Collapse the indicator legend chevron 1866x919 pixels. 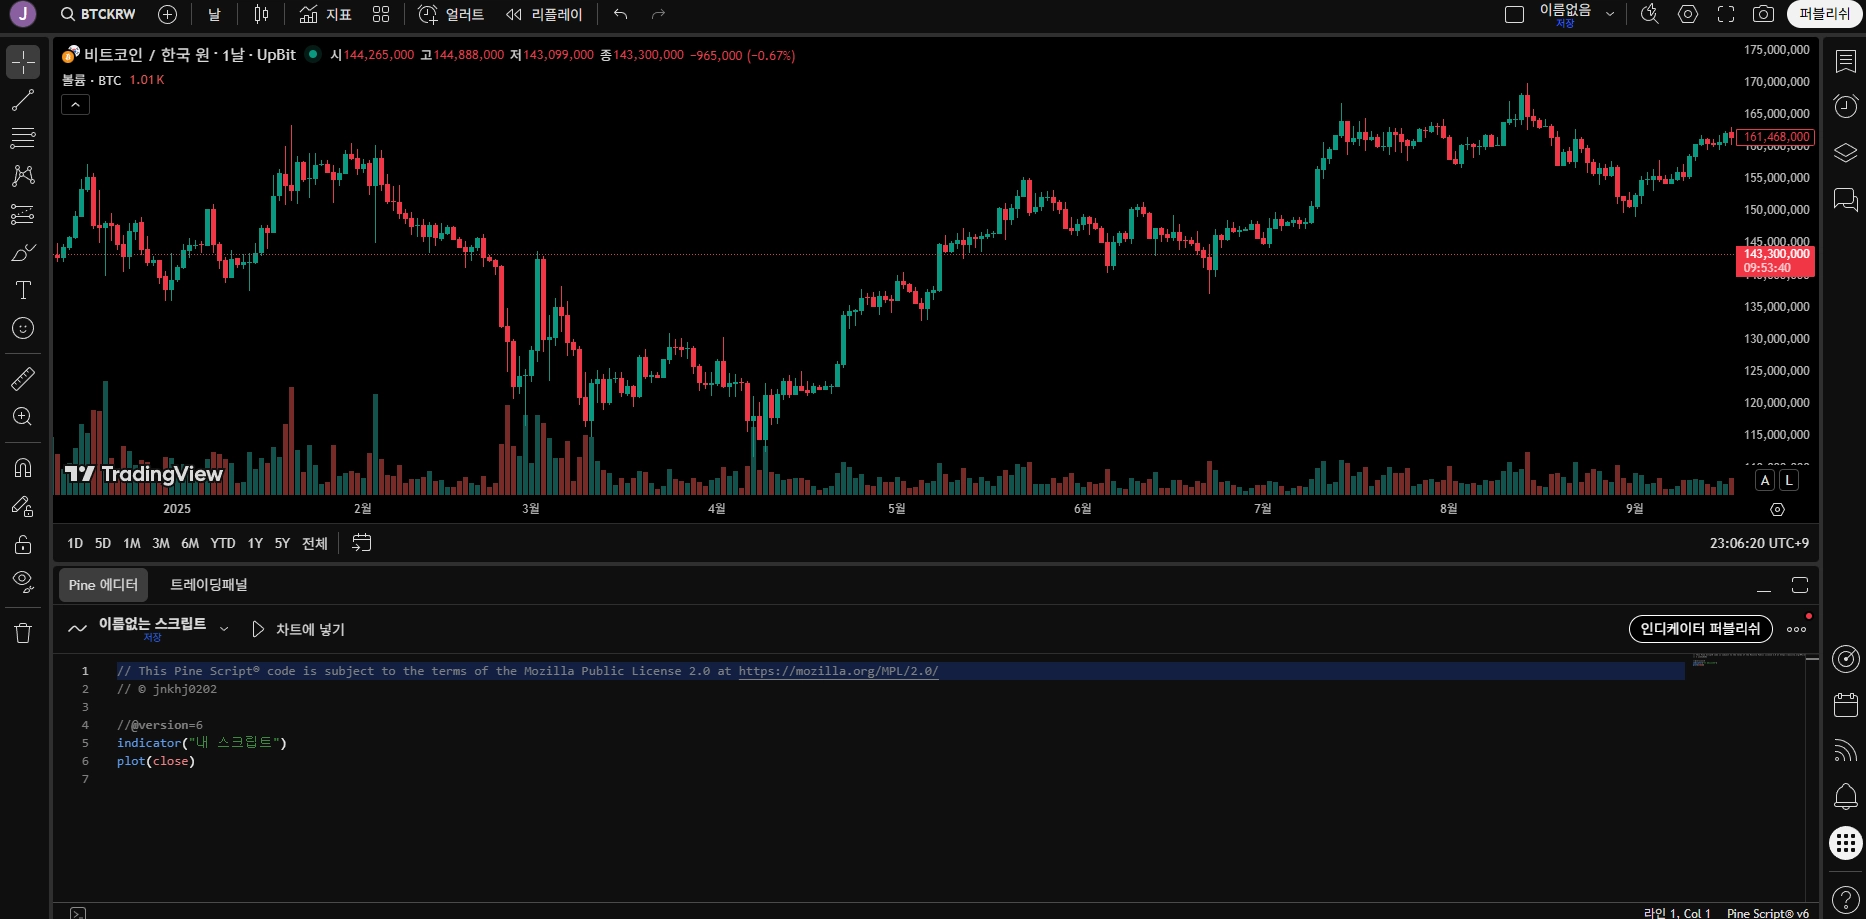pos(75,104)
